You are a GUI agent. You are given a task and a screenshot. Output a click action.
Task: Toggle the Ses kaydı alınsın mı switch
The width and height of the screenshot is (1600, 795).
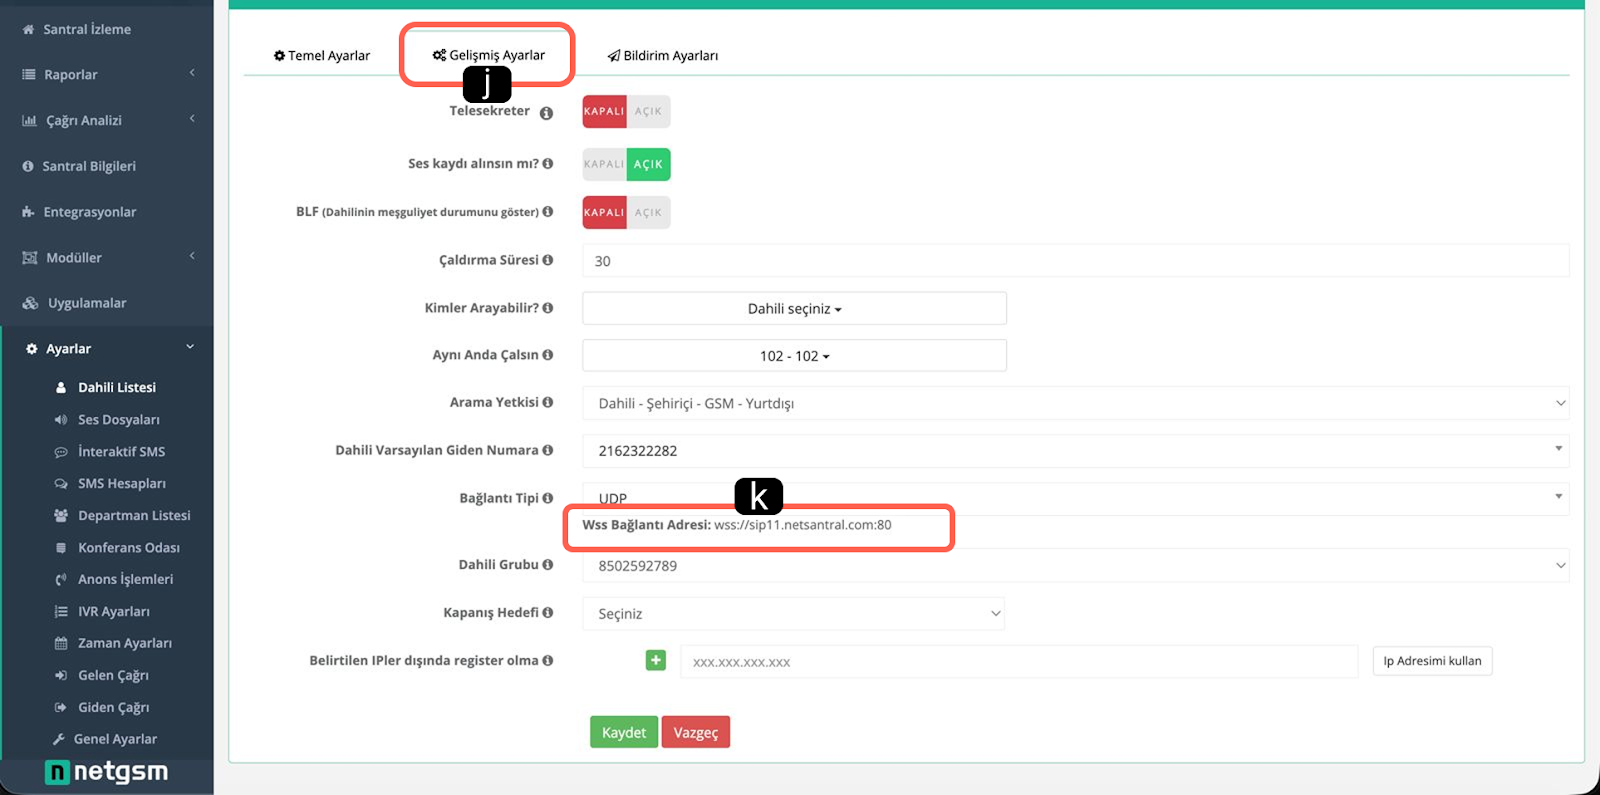click(626, 164)
